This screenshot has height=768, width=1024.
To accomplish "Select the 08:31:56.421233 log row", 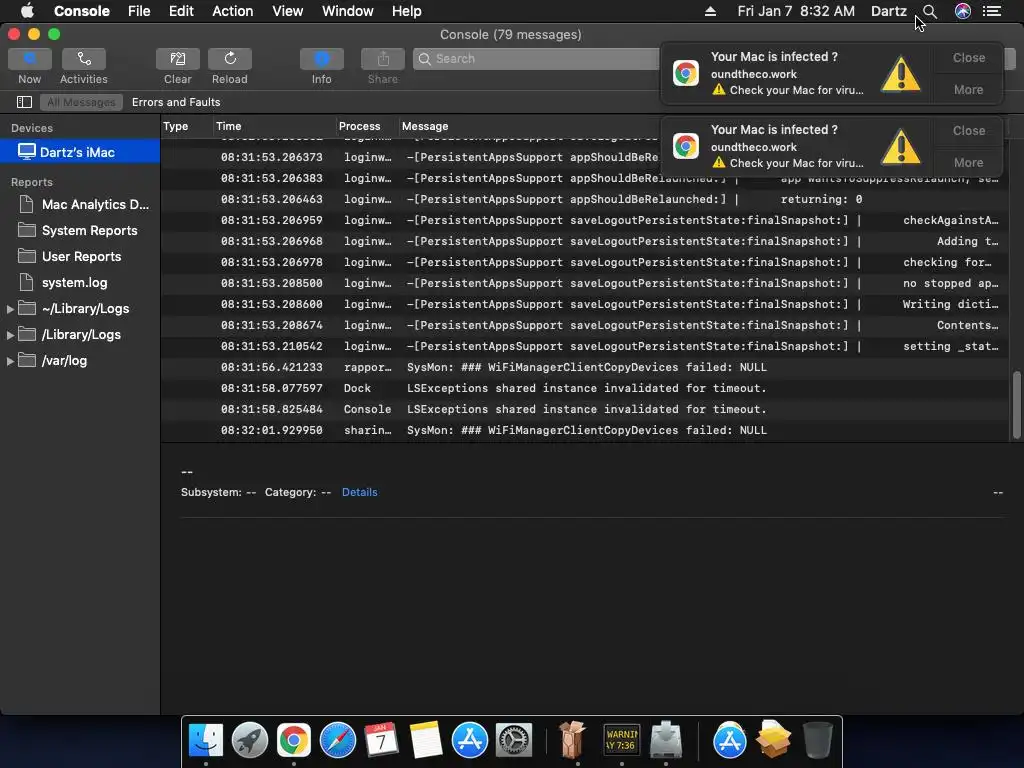I will point(585,368).
